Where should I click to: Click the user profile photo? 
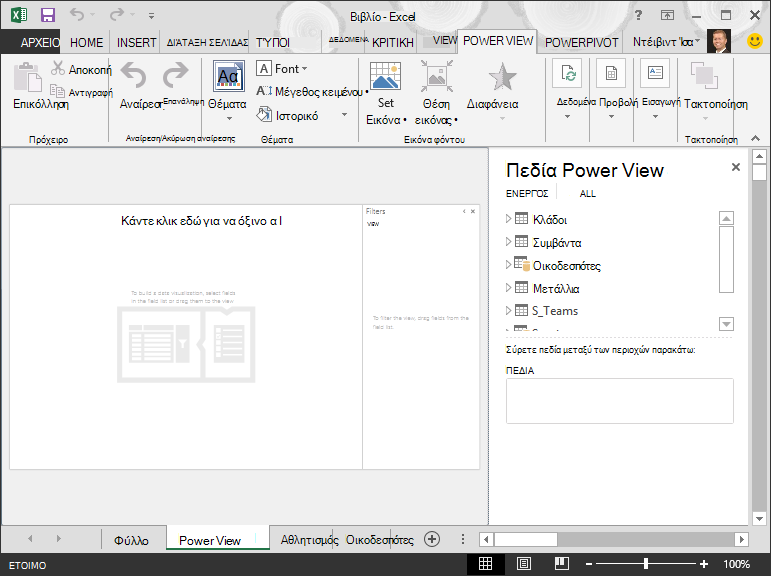(x=718, y=41)
